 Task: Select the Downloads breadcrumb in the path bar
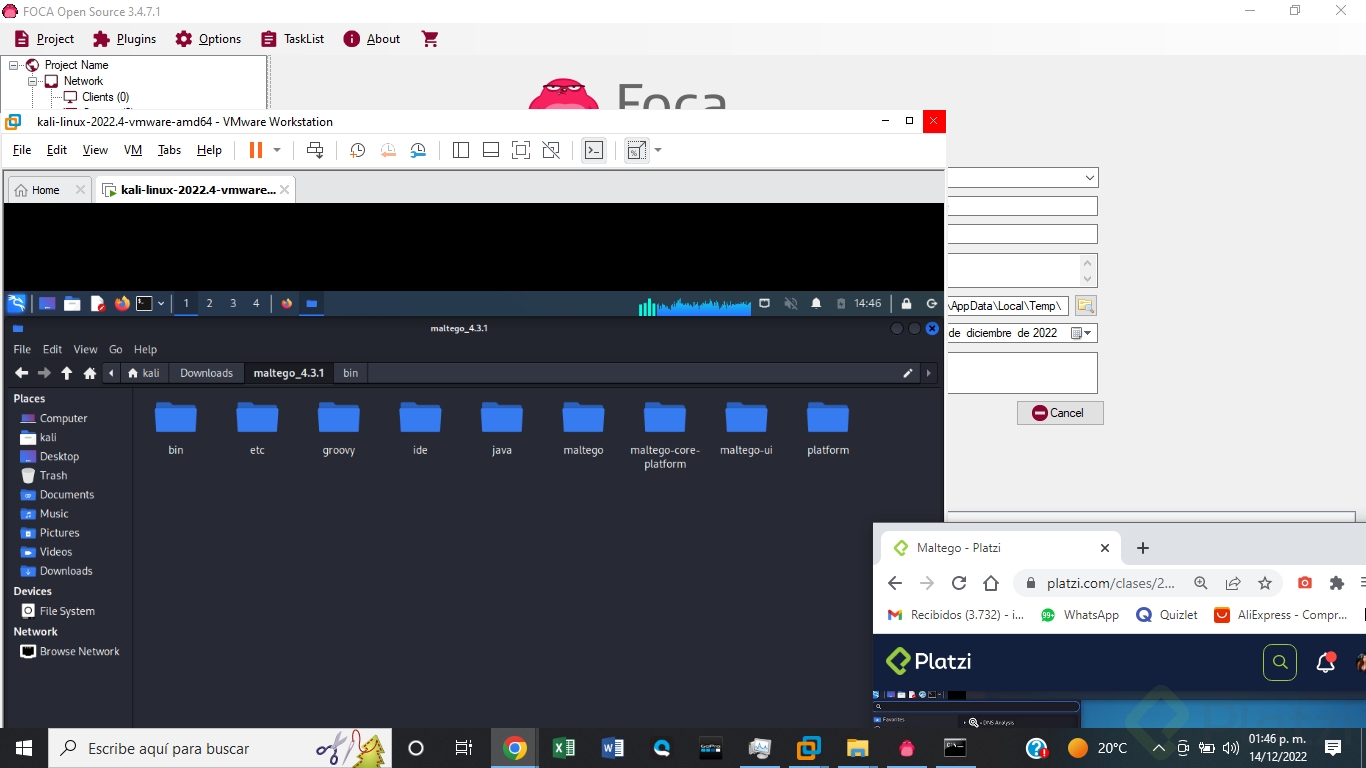(206, 373)
